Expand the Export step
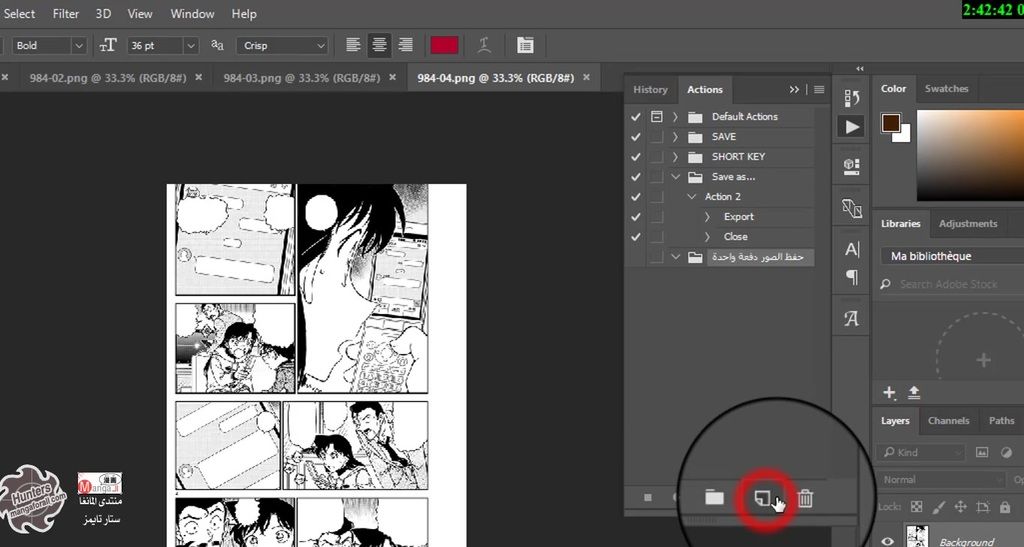 click(707, 217)
